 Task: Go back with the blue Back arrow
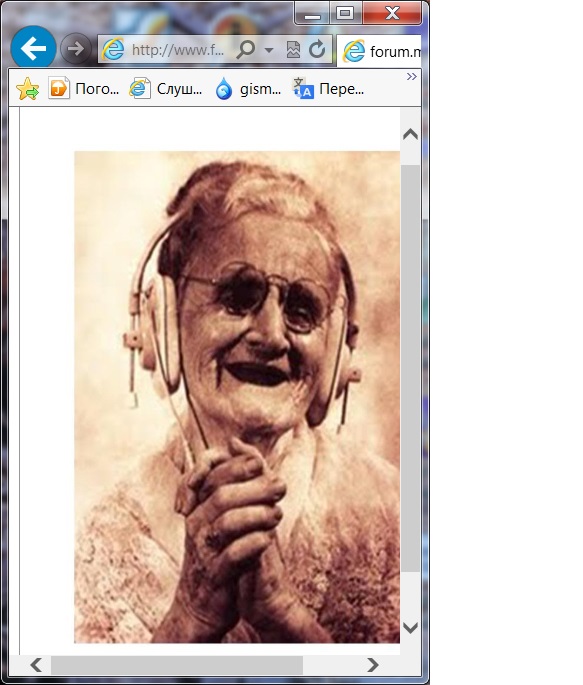[33, 48]
